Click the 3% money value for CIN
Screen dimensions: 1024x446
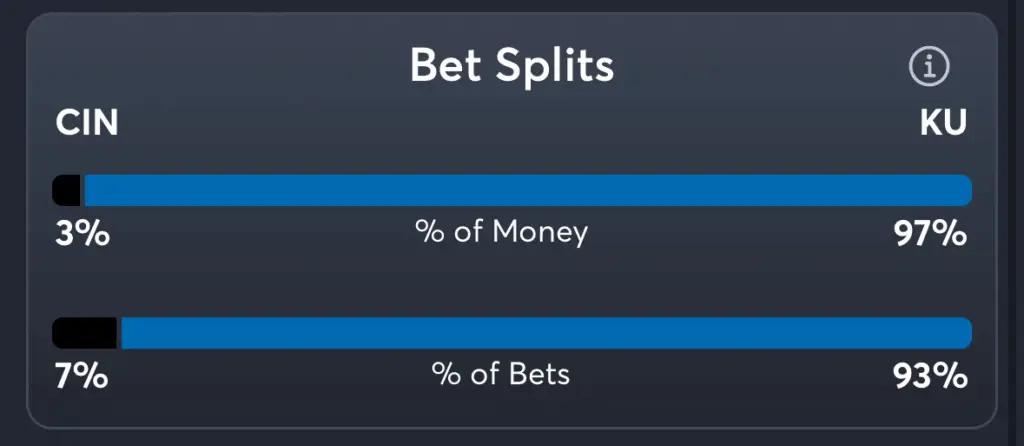pos(82,234)
